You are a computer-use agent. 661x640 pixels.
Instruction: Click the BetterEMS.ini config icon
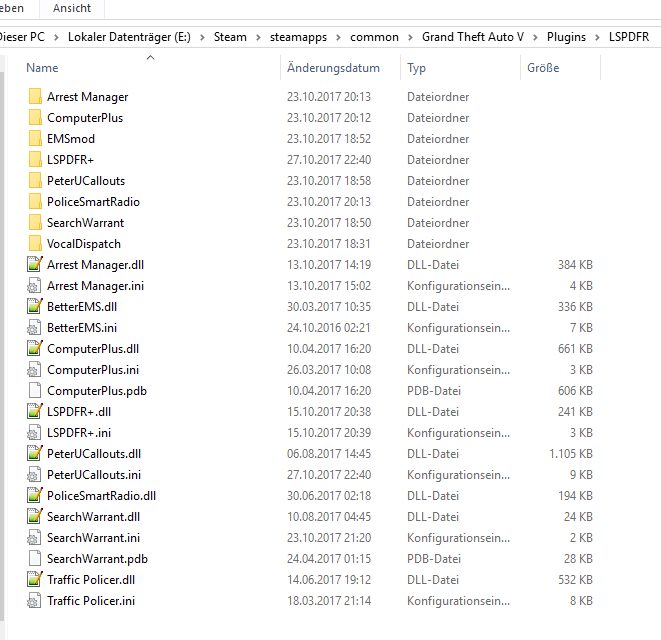pyautogui.click(x=35, y=328)
